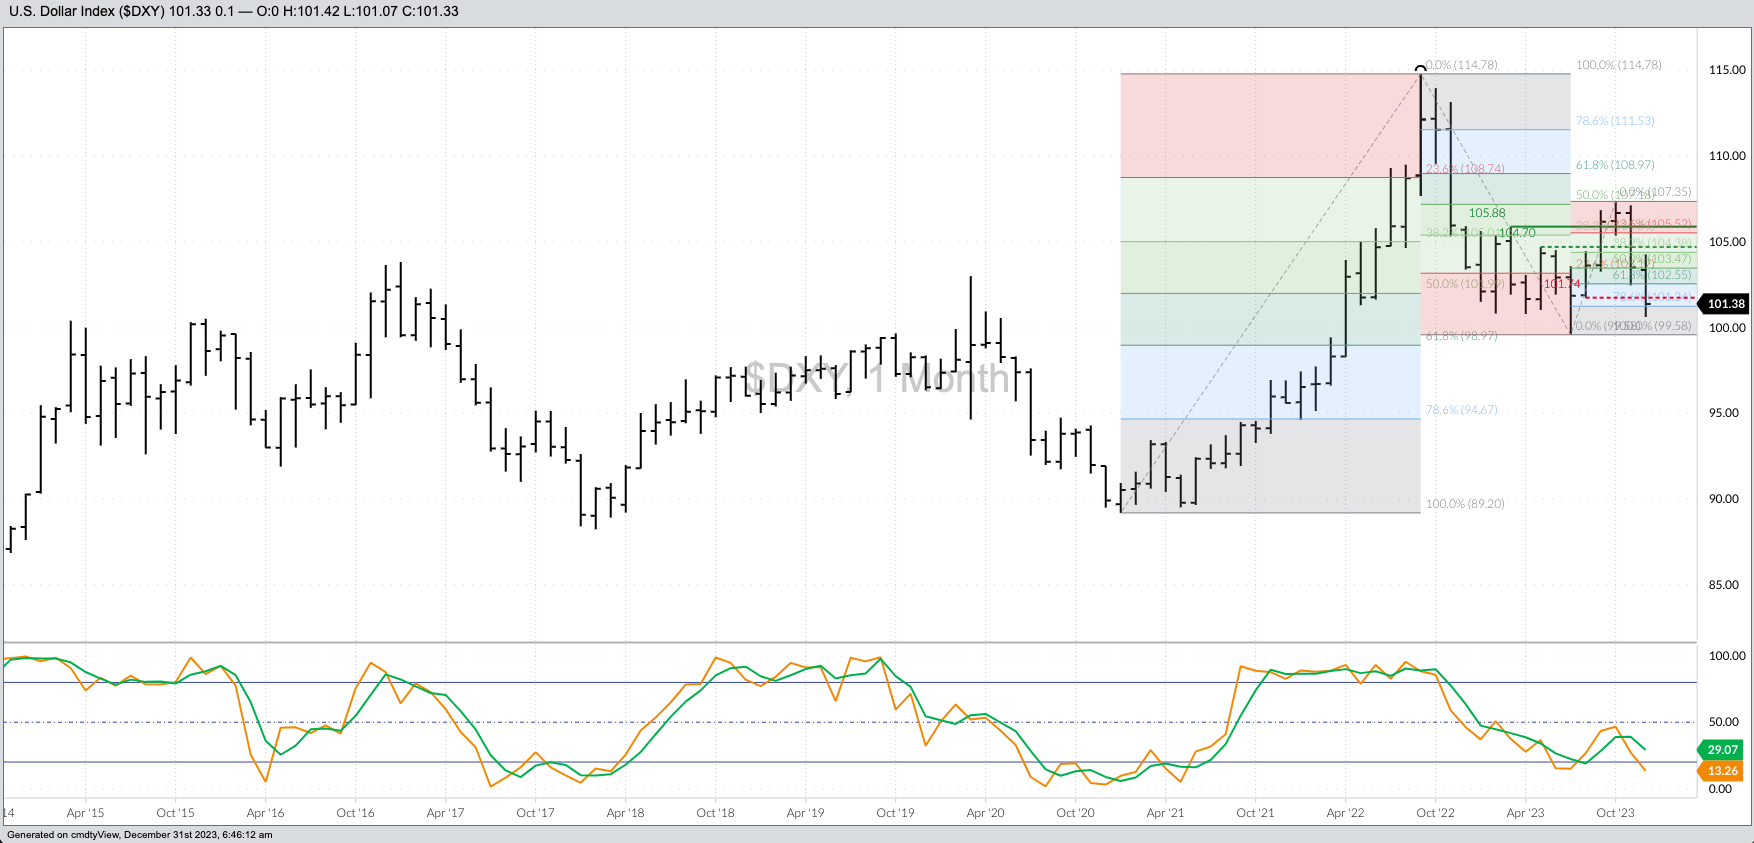Click the green 104.70 level label
Image resolution: width=1754 pixels, height=843 pixels.
1517,233
